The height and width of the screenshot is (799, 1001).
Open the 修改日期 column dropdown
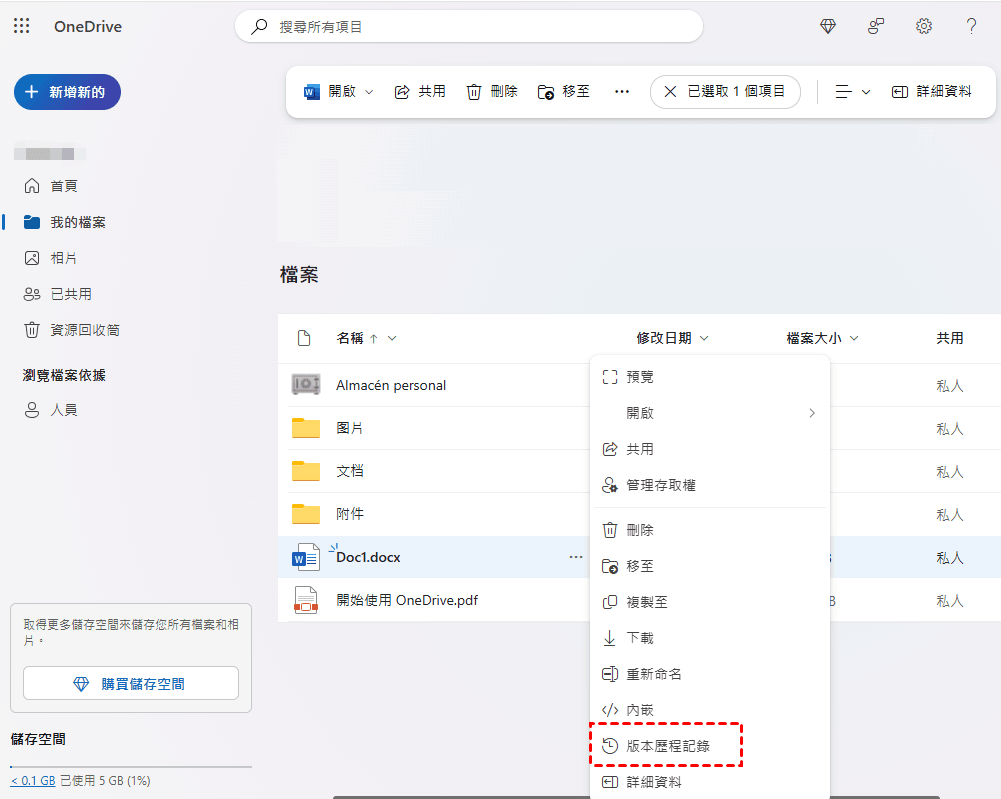coord(704,338)
